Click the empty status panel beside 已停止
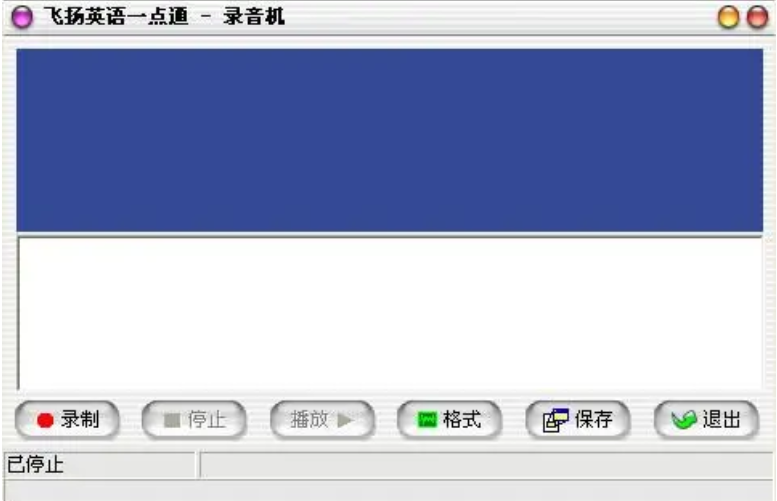777x501 pixels. tap(487, 465)
